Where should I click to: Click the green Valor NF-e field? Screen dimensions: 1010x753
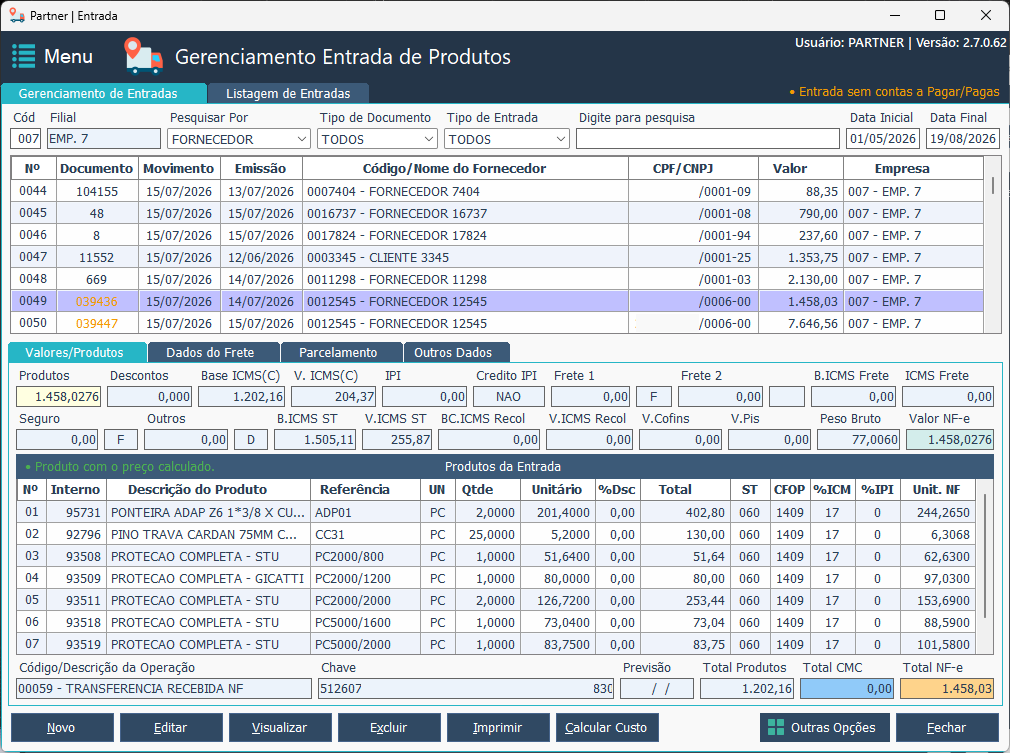tap(949, 440)
